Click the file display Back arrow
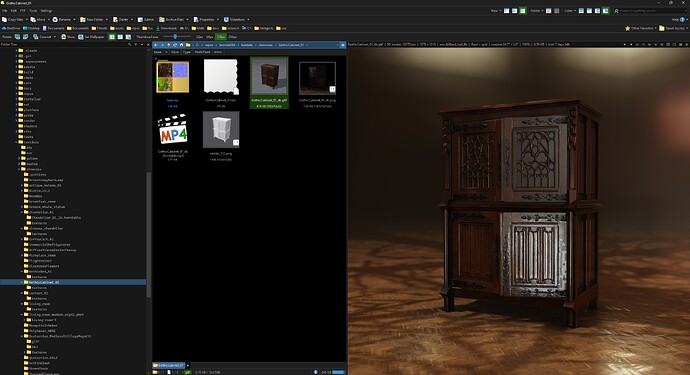 [x=156, y=45]
